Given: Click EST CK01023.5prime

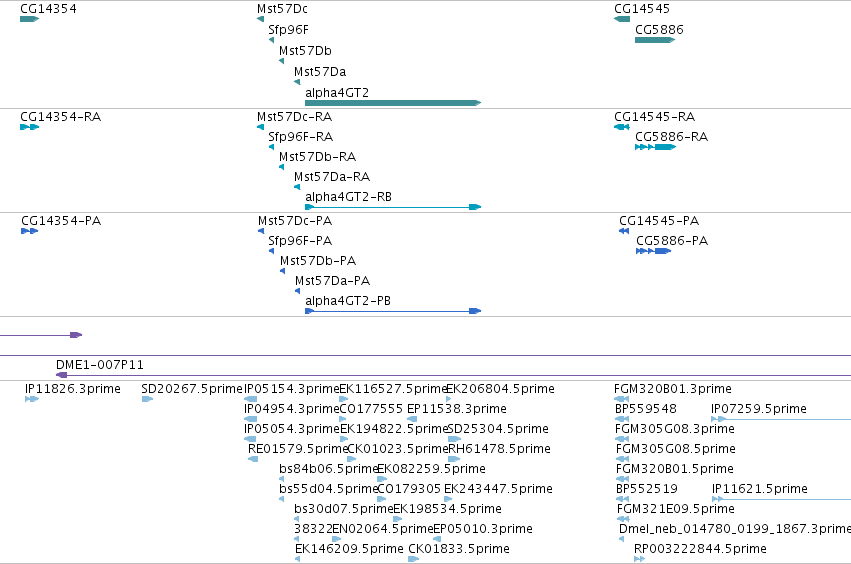Looking at the screenshot, I should click(x=397, y=449).
